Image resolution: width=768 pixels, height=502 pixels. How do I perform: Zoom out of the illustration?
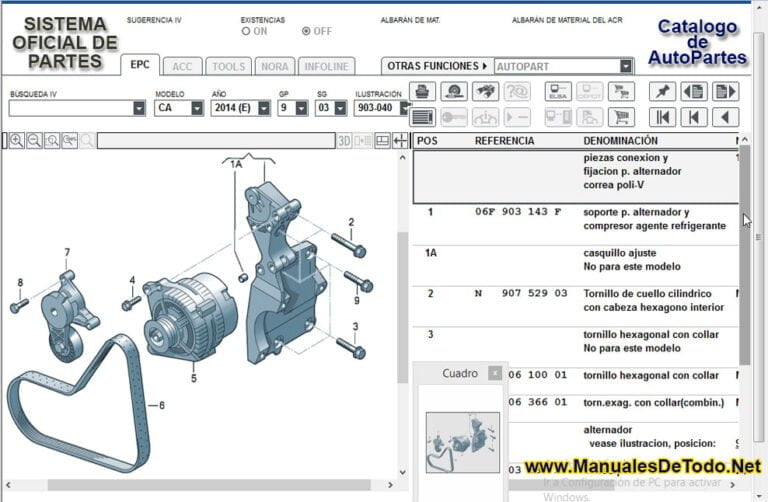(34, 141)
